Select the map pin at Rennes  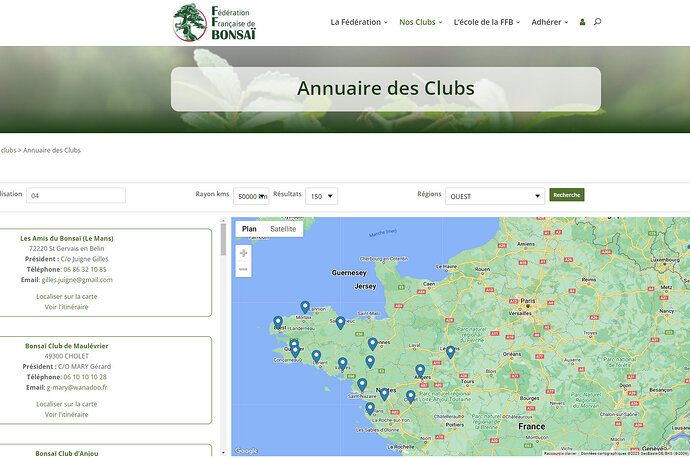coord(372,344)
